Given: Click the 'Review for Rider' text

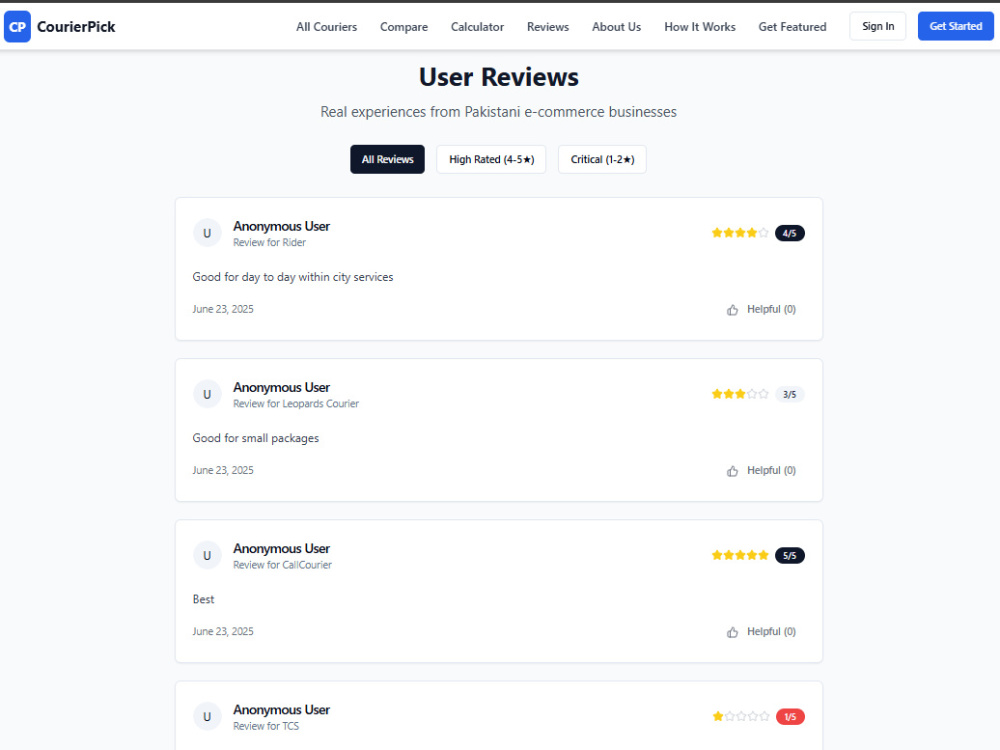Looking at the screenshot, I should (269, 242).
